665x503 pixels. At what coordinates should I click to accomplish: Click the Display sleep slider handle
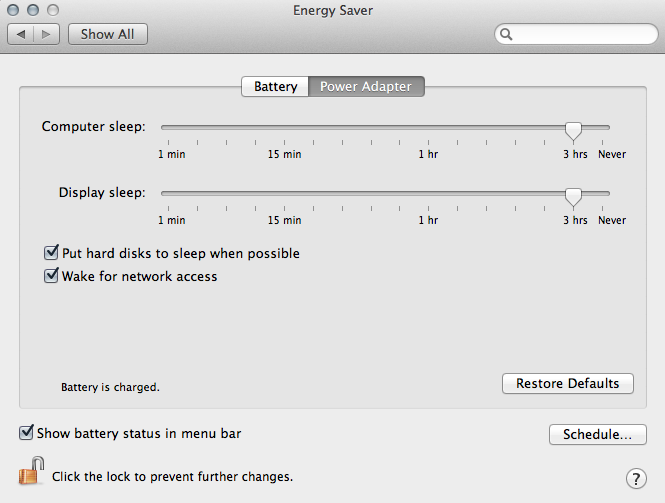click(573, 195)
